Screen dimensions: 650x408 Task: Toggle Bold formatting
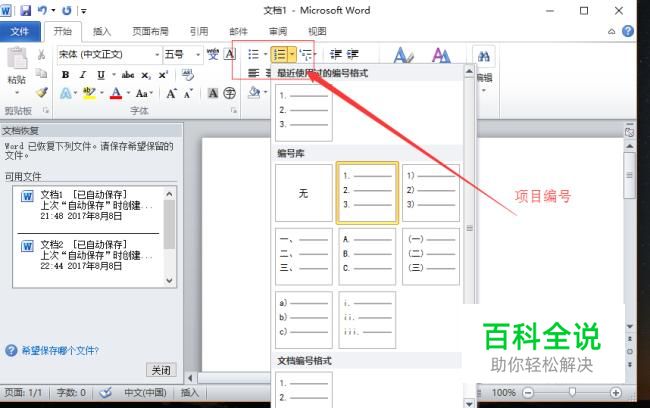pyautogui.click(x=65, y=75)
